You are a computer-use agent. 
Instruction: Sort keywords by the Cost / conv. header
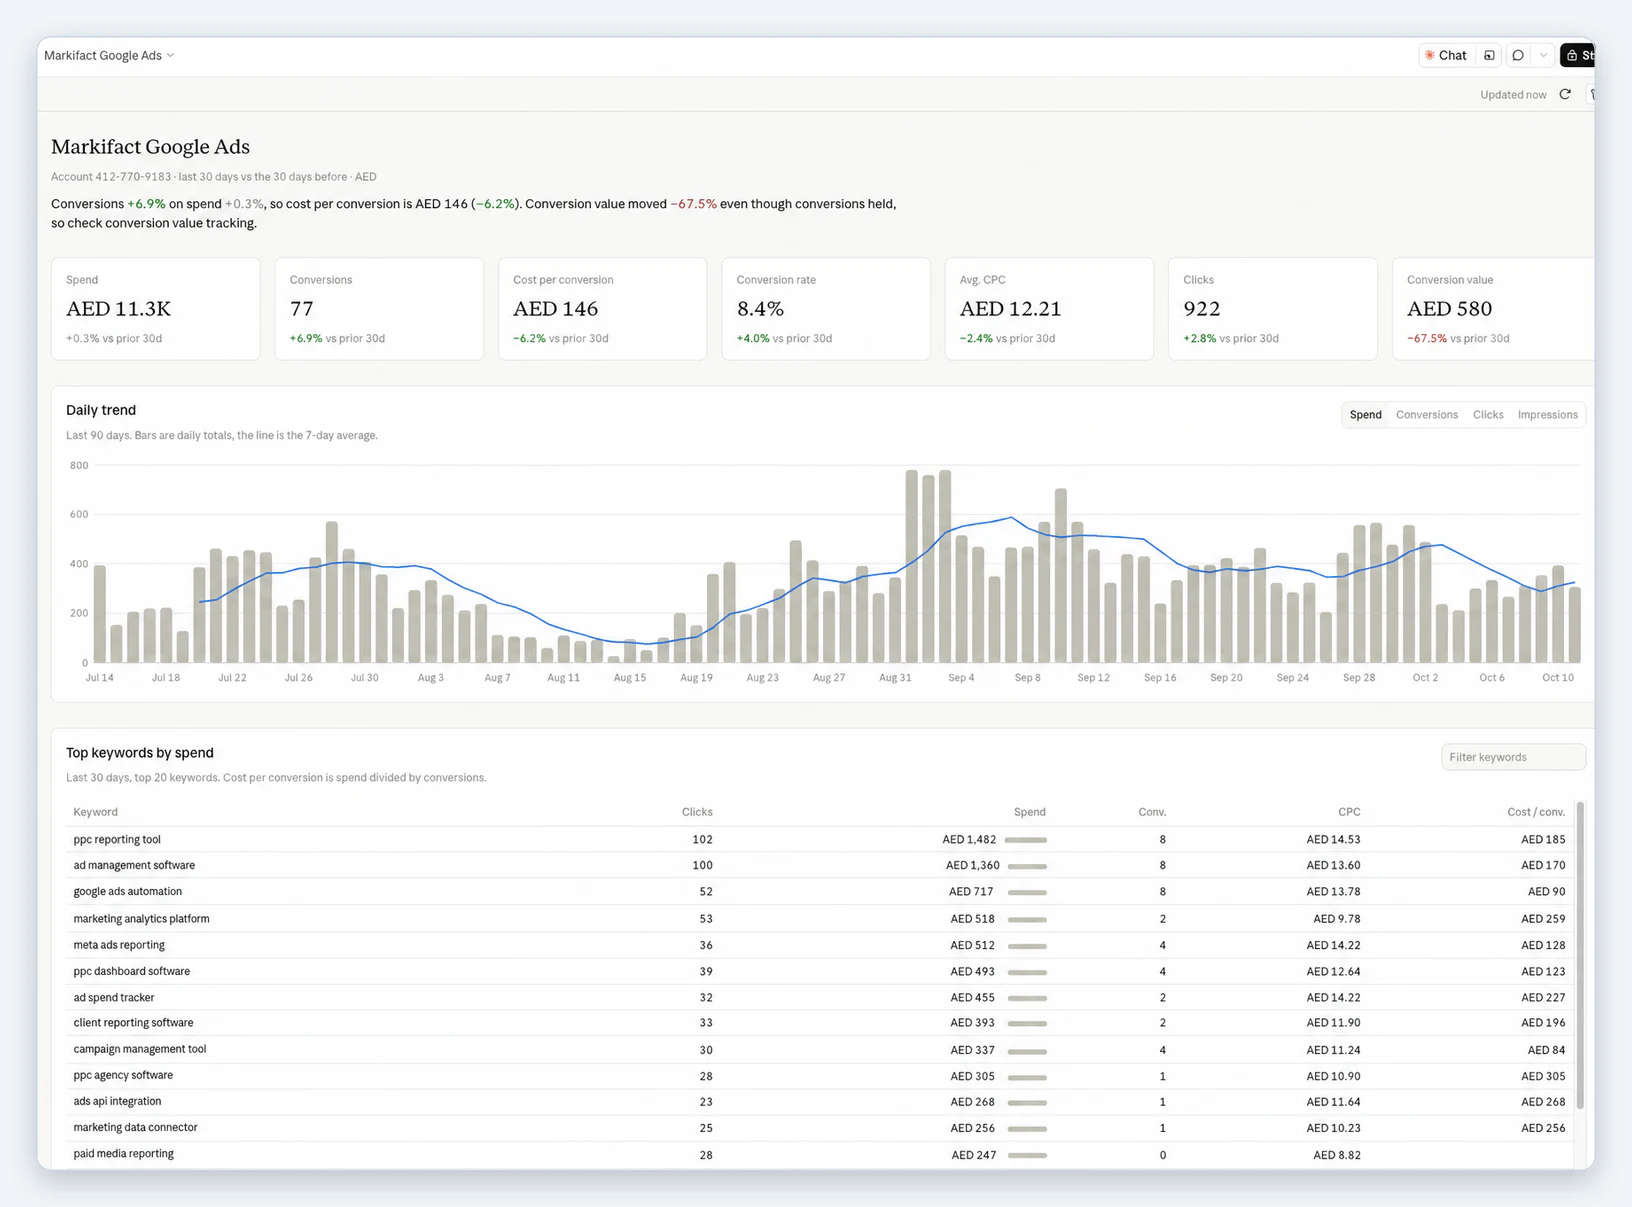pyautogui.click(x=1536, y=812)
